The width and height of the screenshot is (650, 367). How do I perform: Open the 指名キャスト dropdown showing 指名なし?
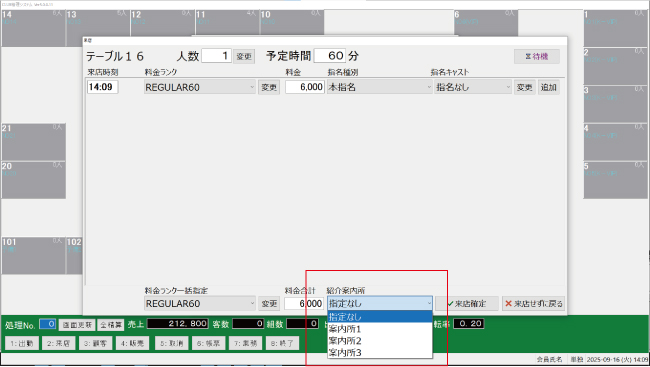(473, 87)
